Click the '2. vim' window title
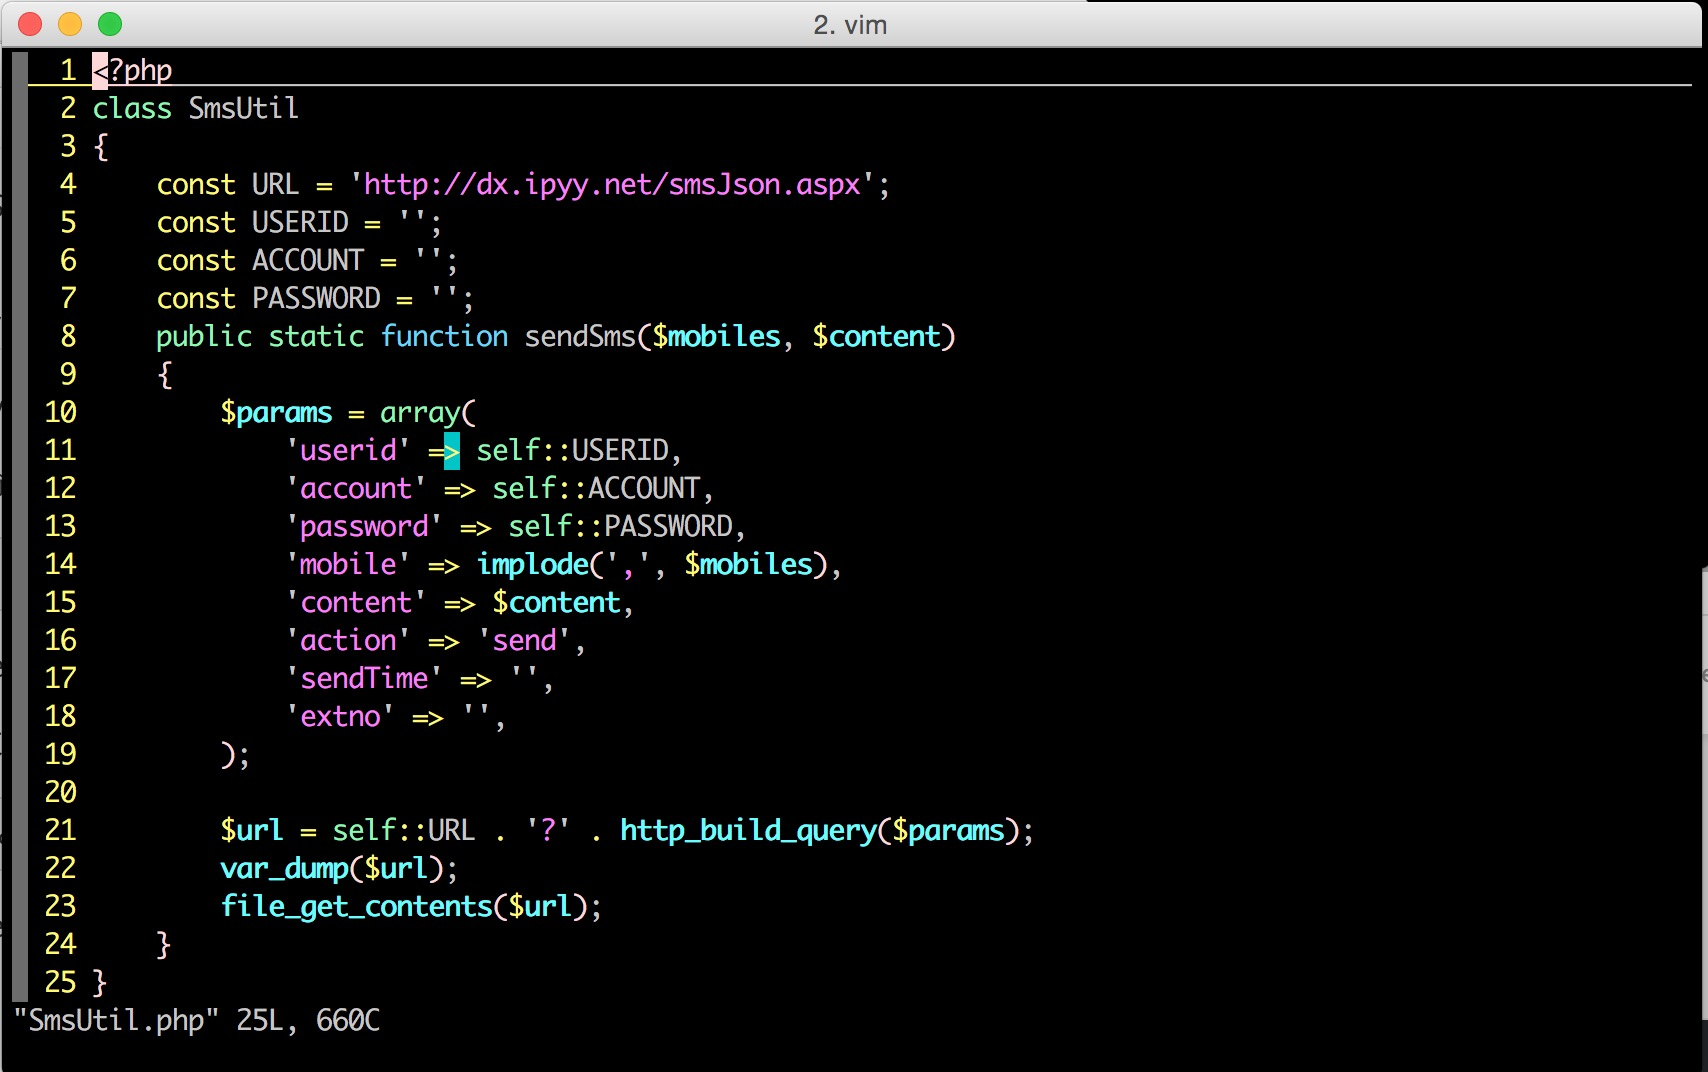Screen dimensions: 1708x1072 point(850,25)
